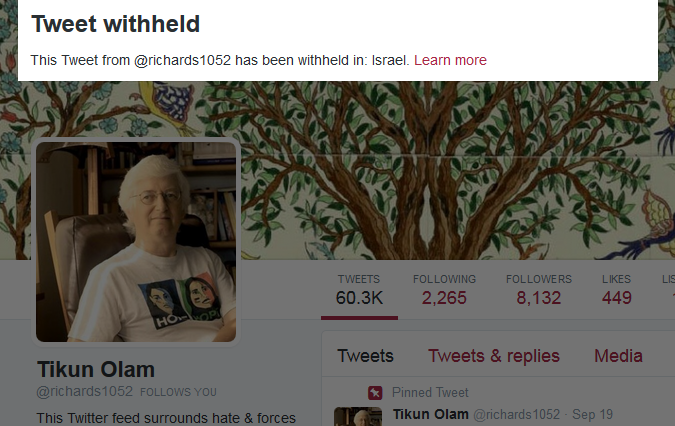Click the @richards1052 handle in pinned tweet

(517, 414)
